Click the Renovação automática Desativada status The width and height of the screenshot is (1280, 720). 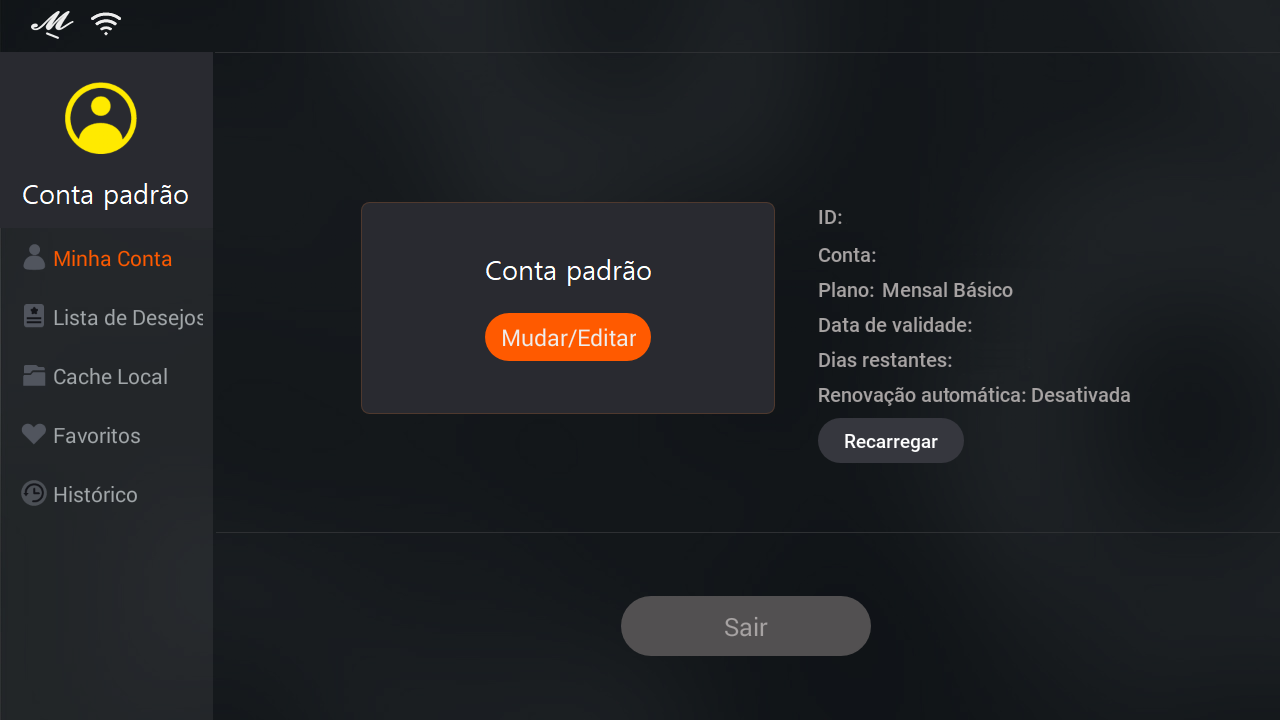[974, 395]
